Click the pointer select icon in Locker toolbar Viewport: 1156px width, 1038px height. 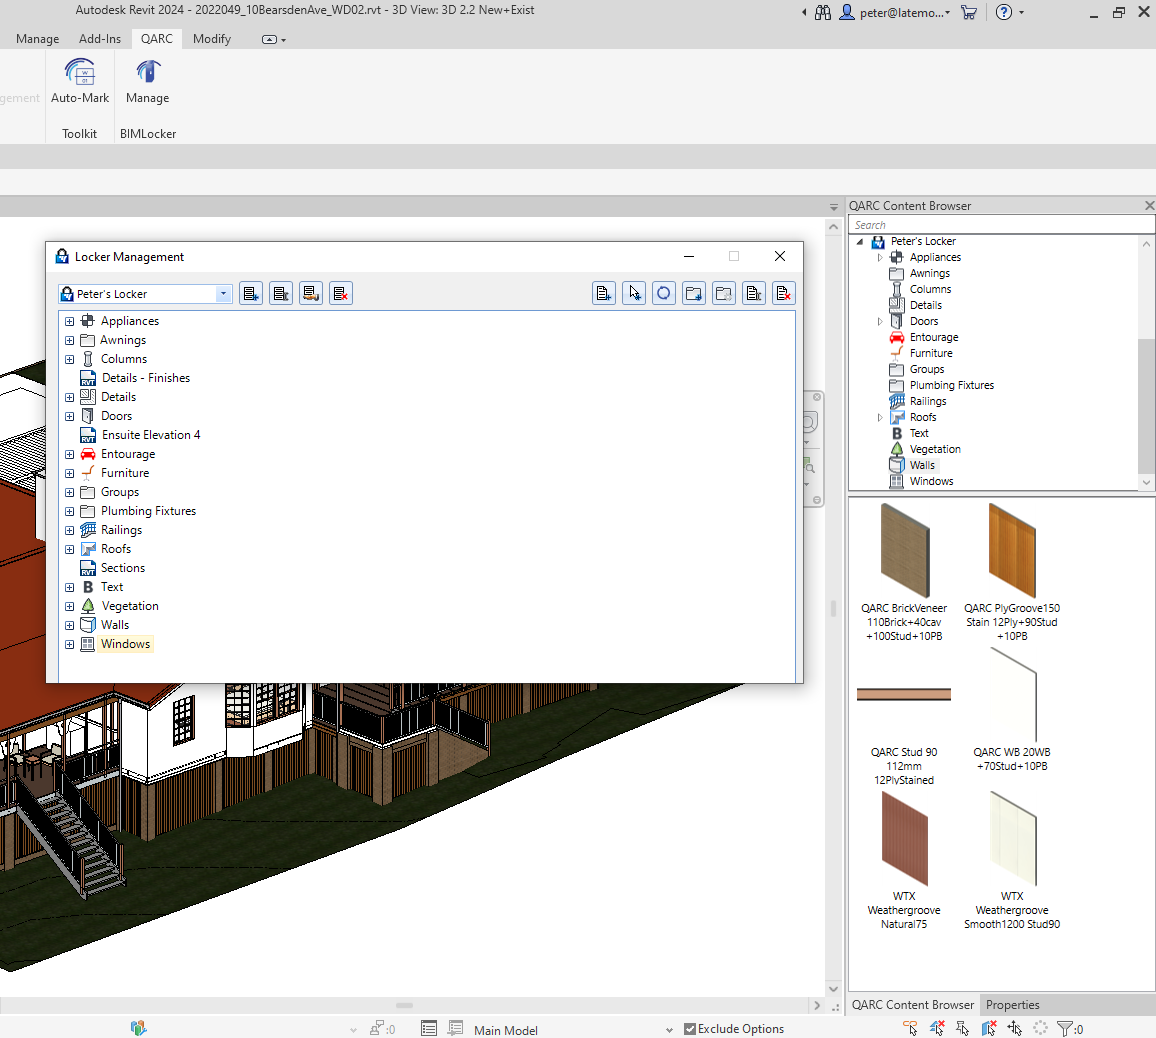click(634, 293)
